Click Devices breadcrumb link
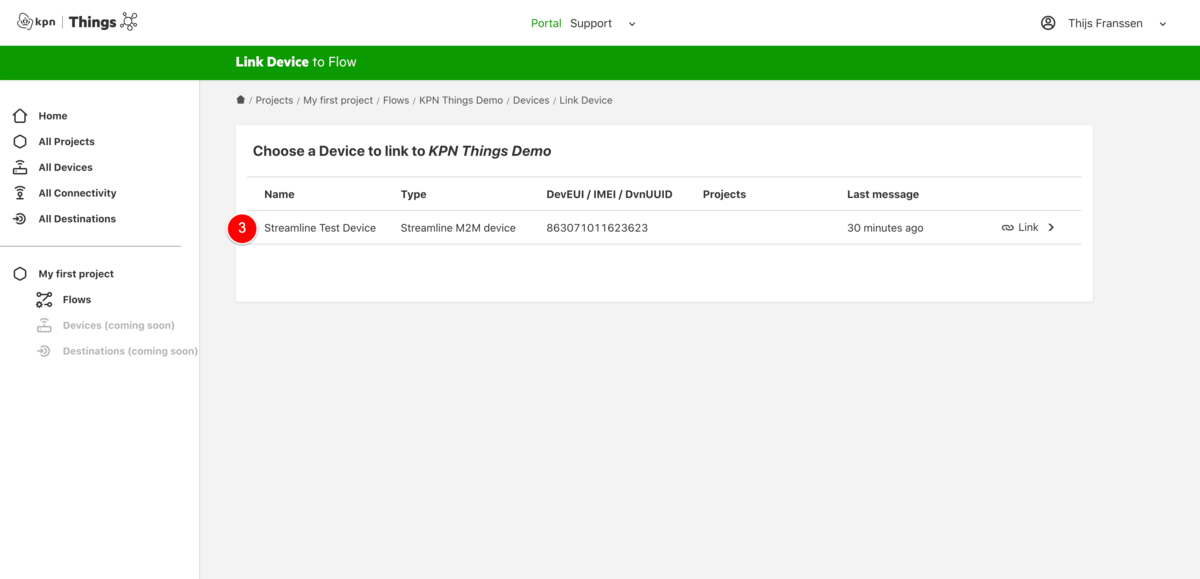 (x=531, y=100)
